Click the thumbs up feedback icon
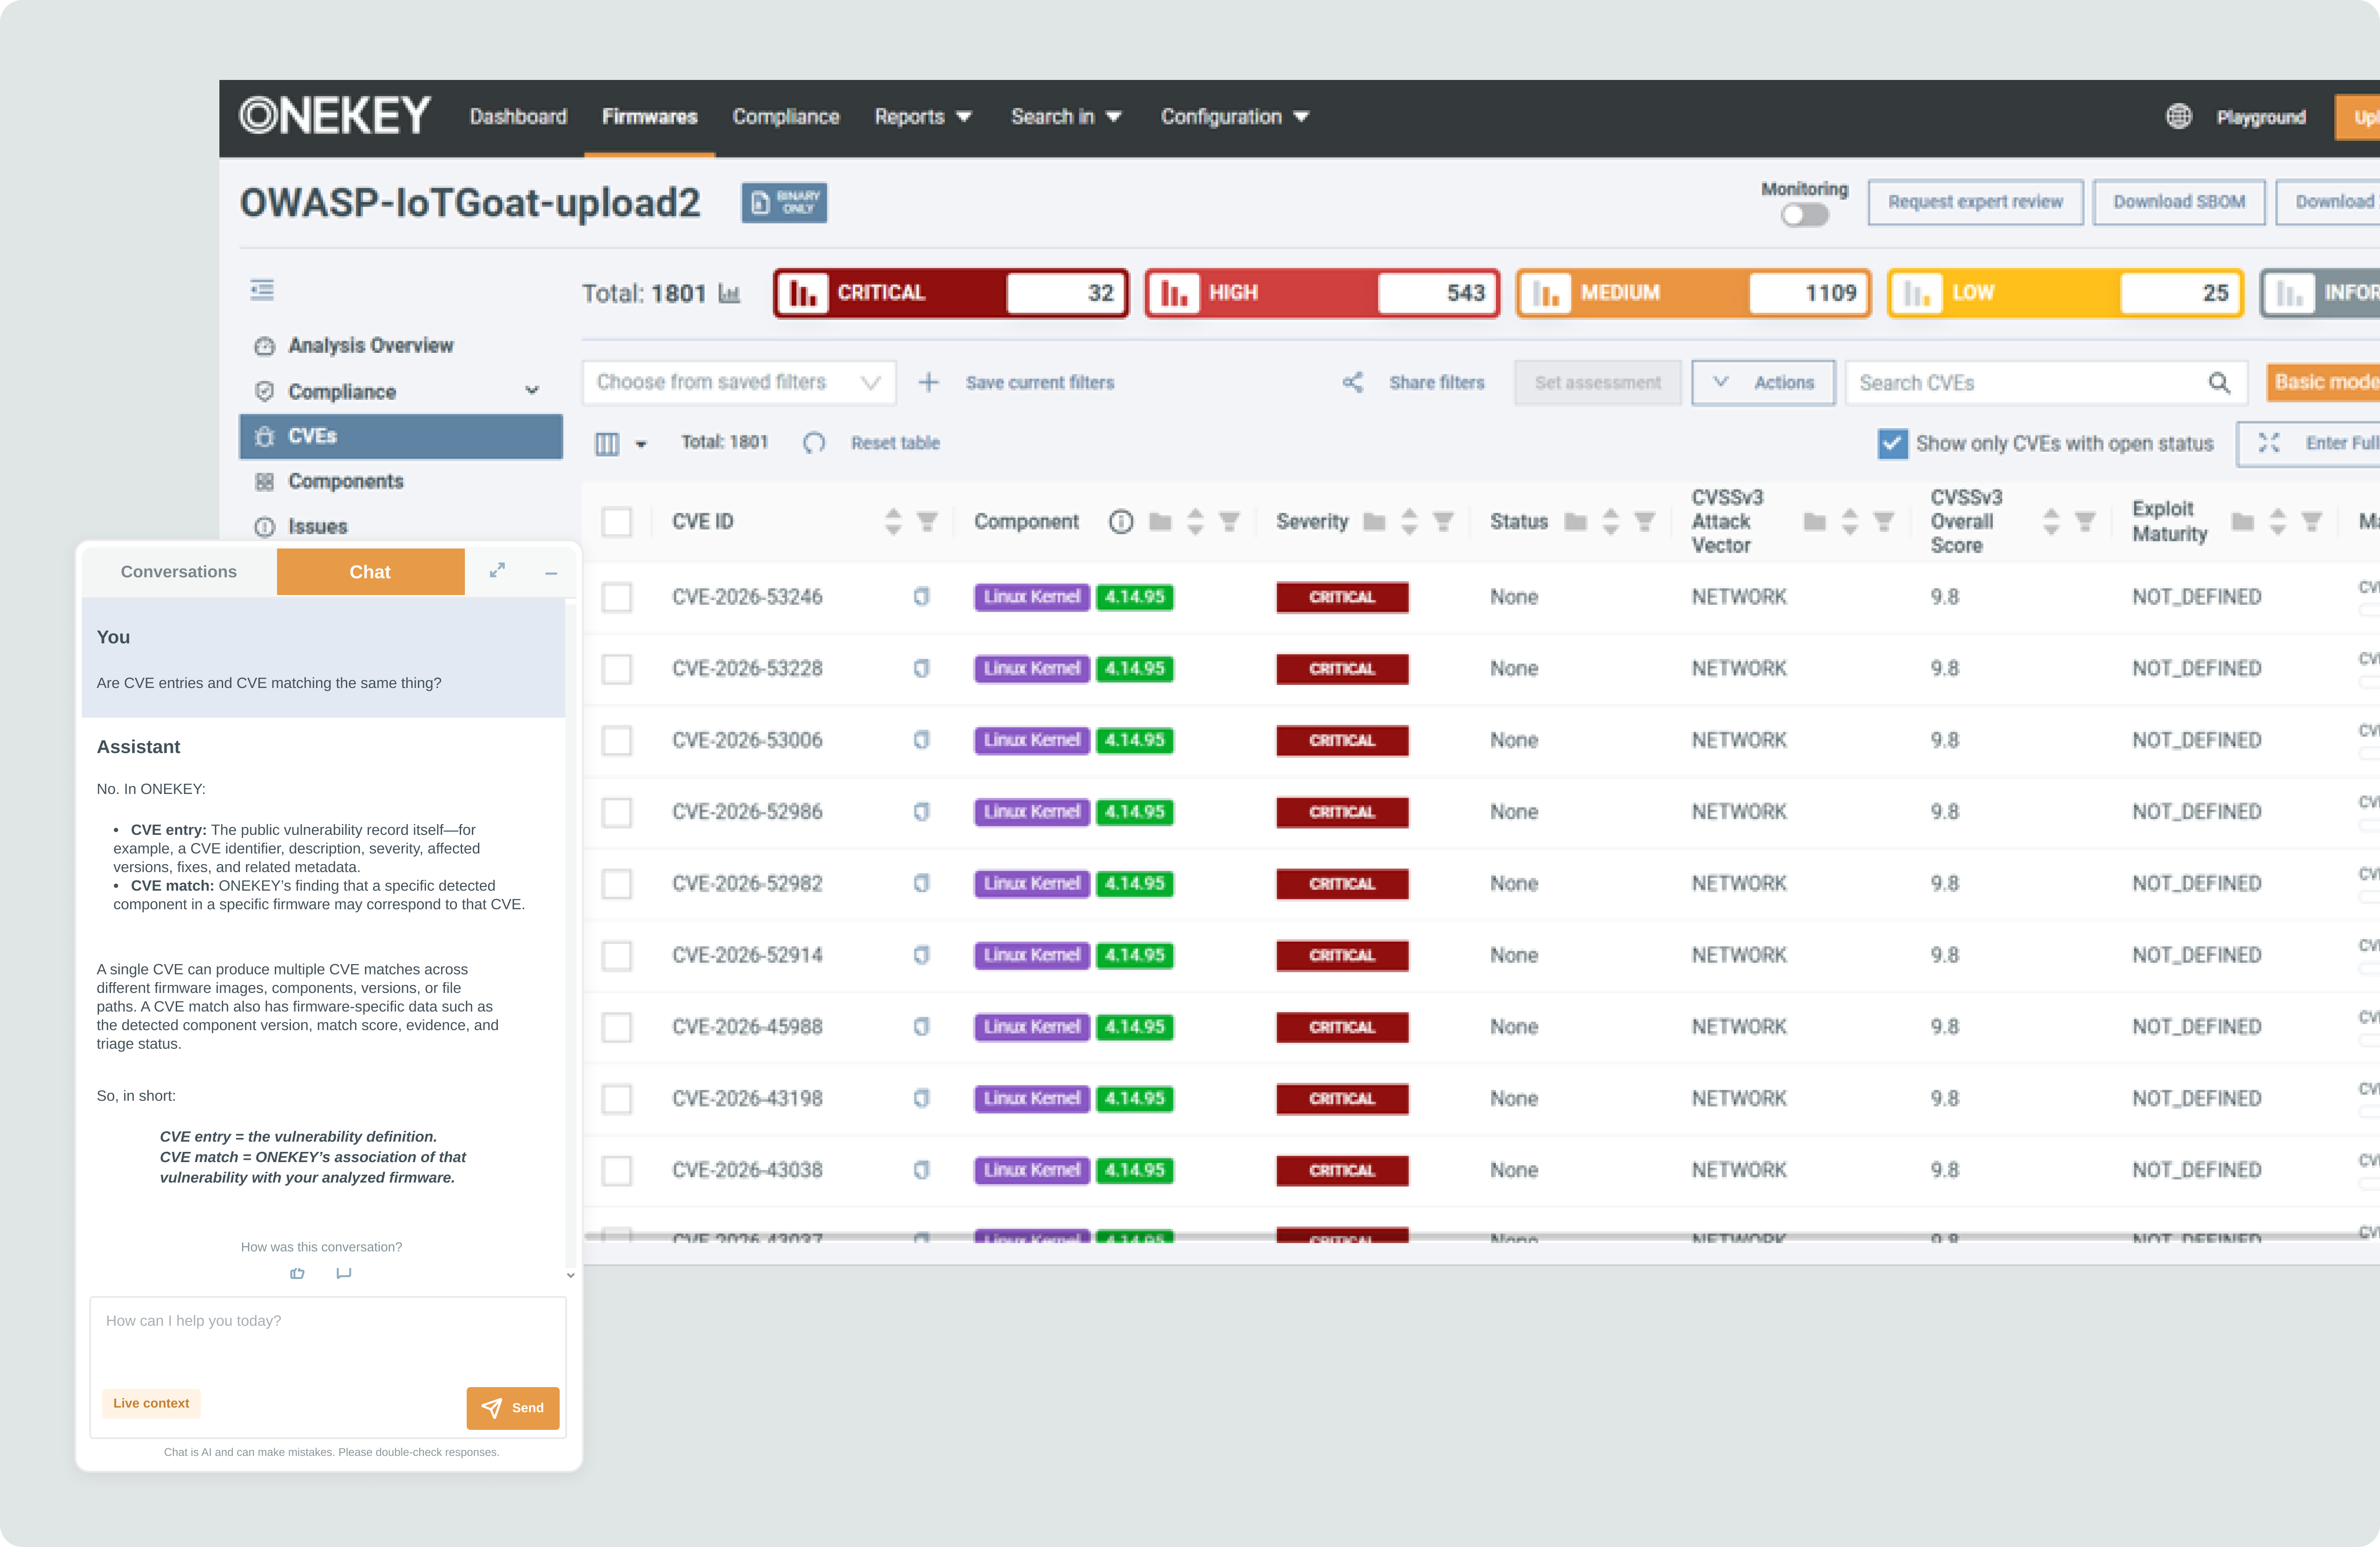The width and height of the screenshot is (2380, 1547). [297, 1273]
